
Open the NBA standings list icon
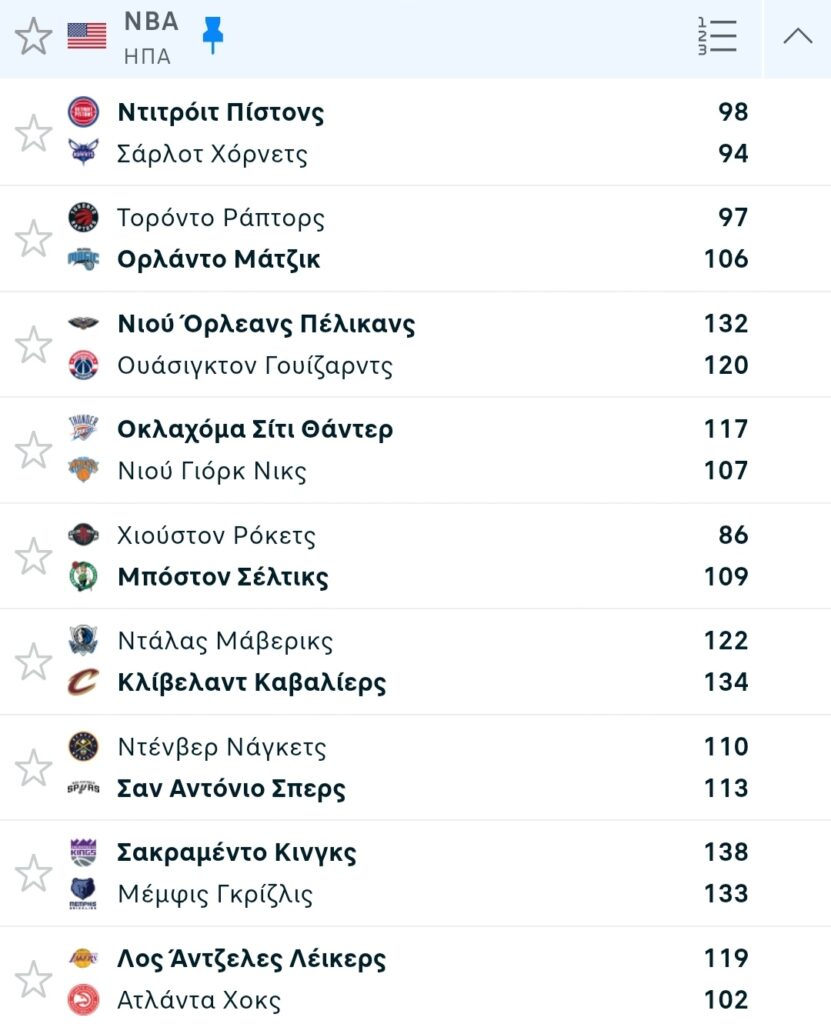[716, 37]
